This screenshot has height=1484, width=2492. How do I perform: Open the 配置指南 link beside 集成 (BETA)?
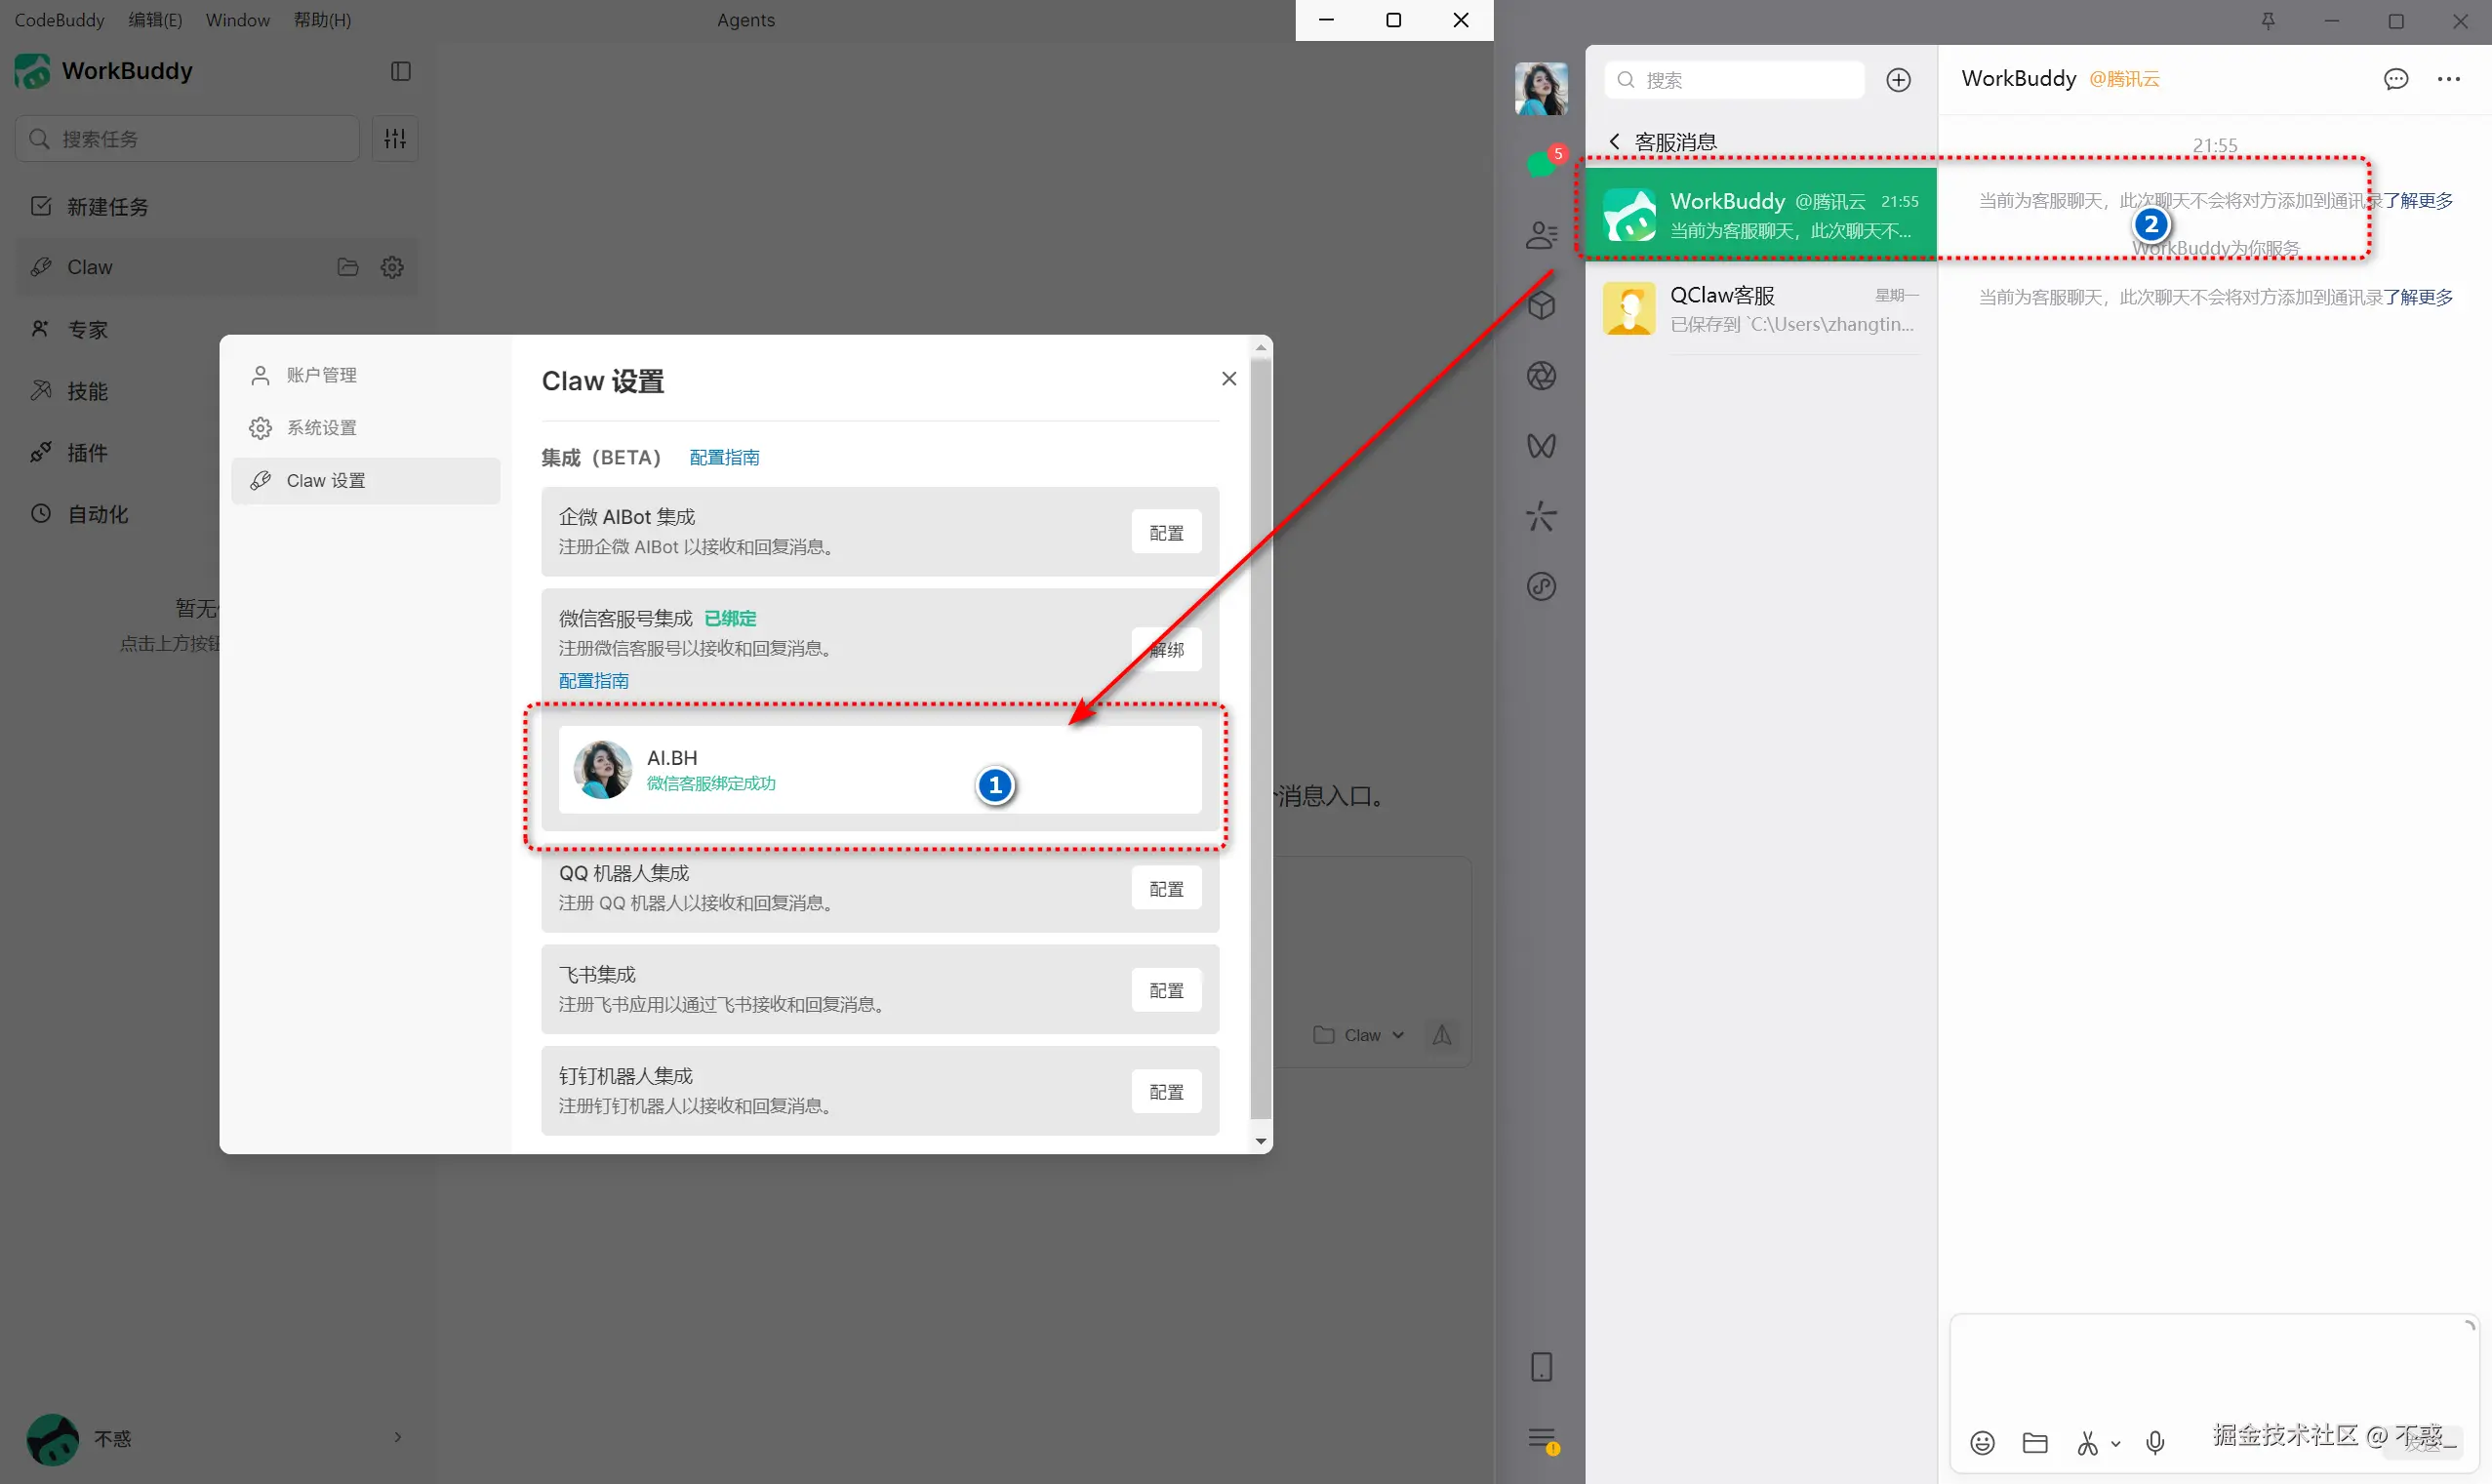tap(724, 457)
